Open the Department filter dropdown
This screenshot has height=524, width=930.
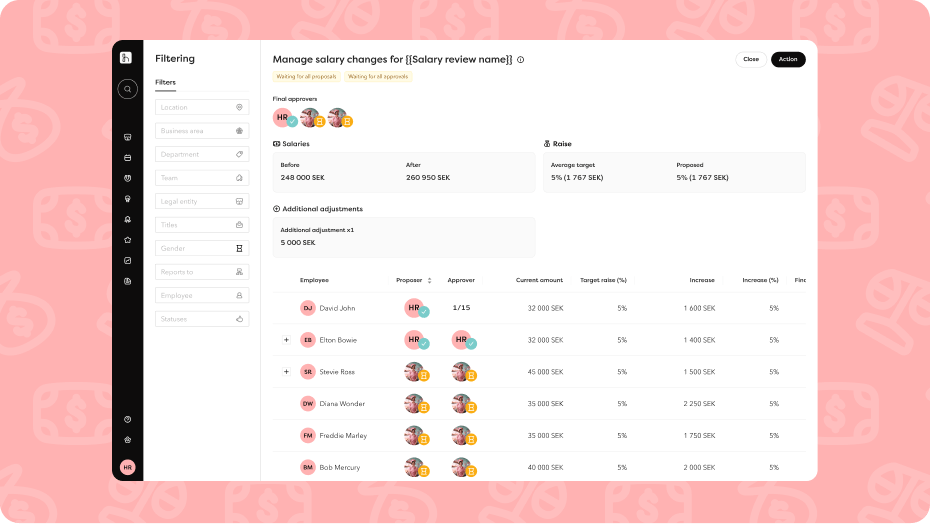(202, 154)
